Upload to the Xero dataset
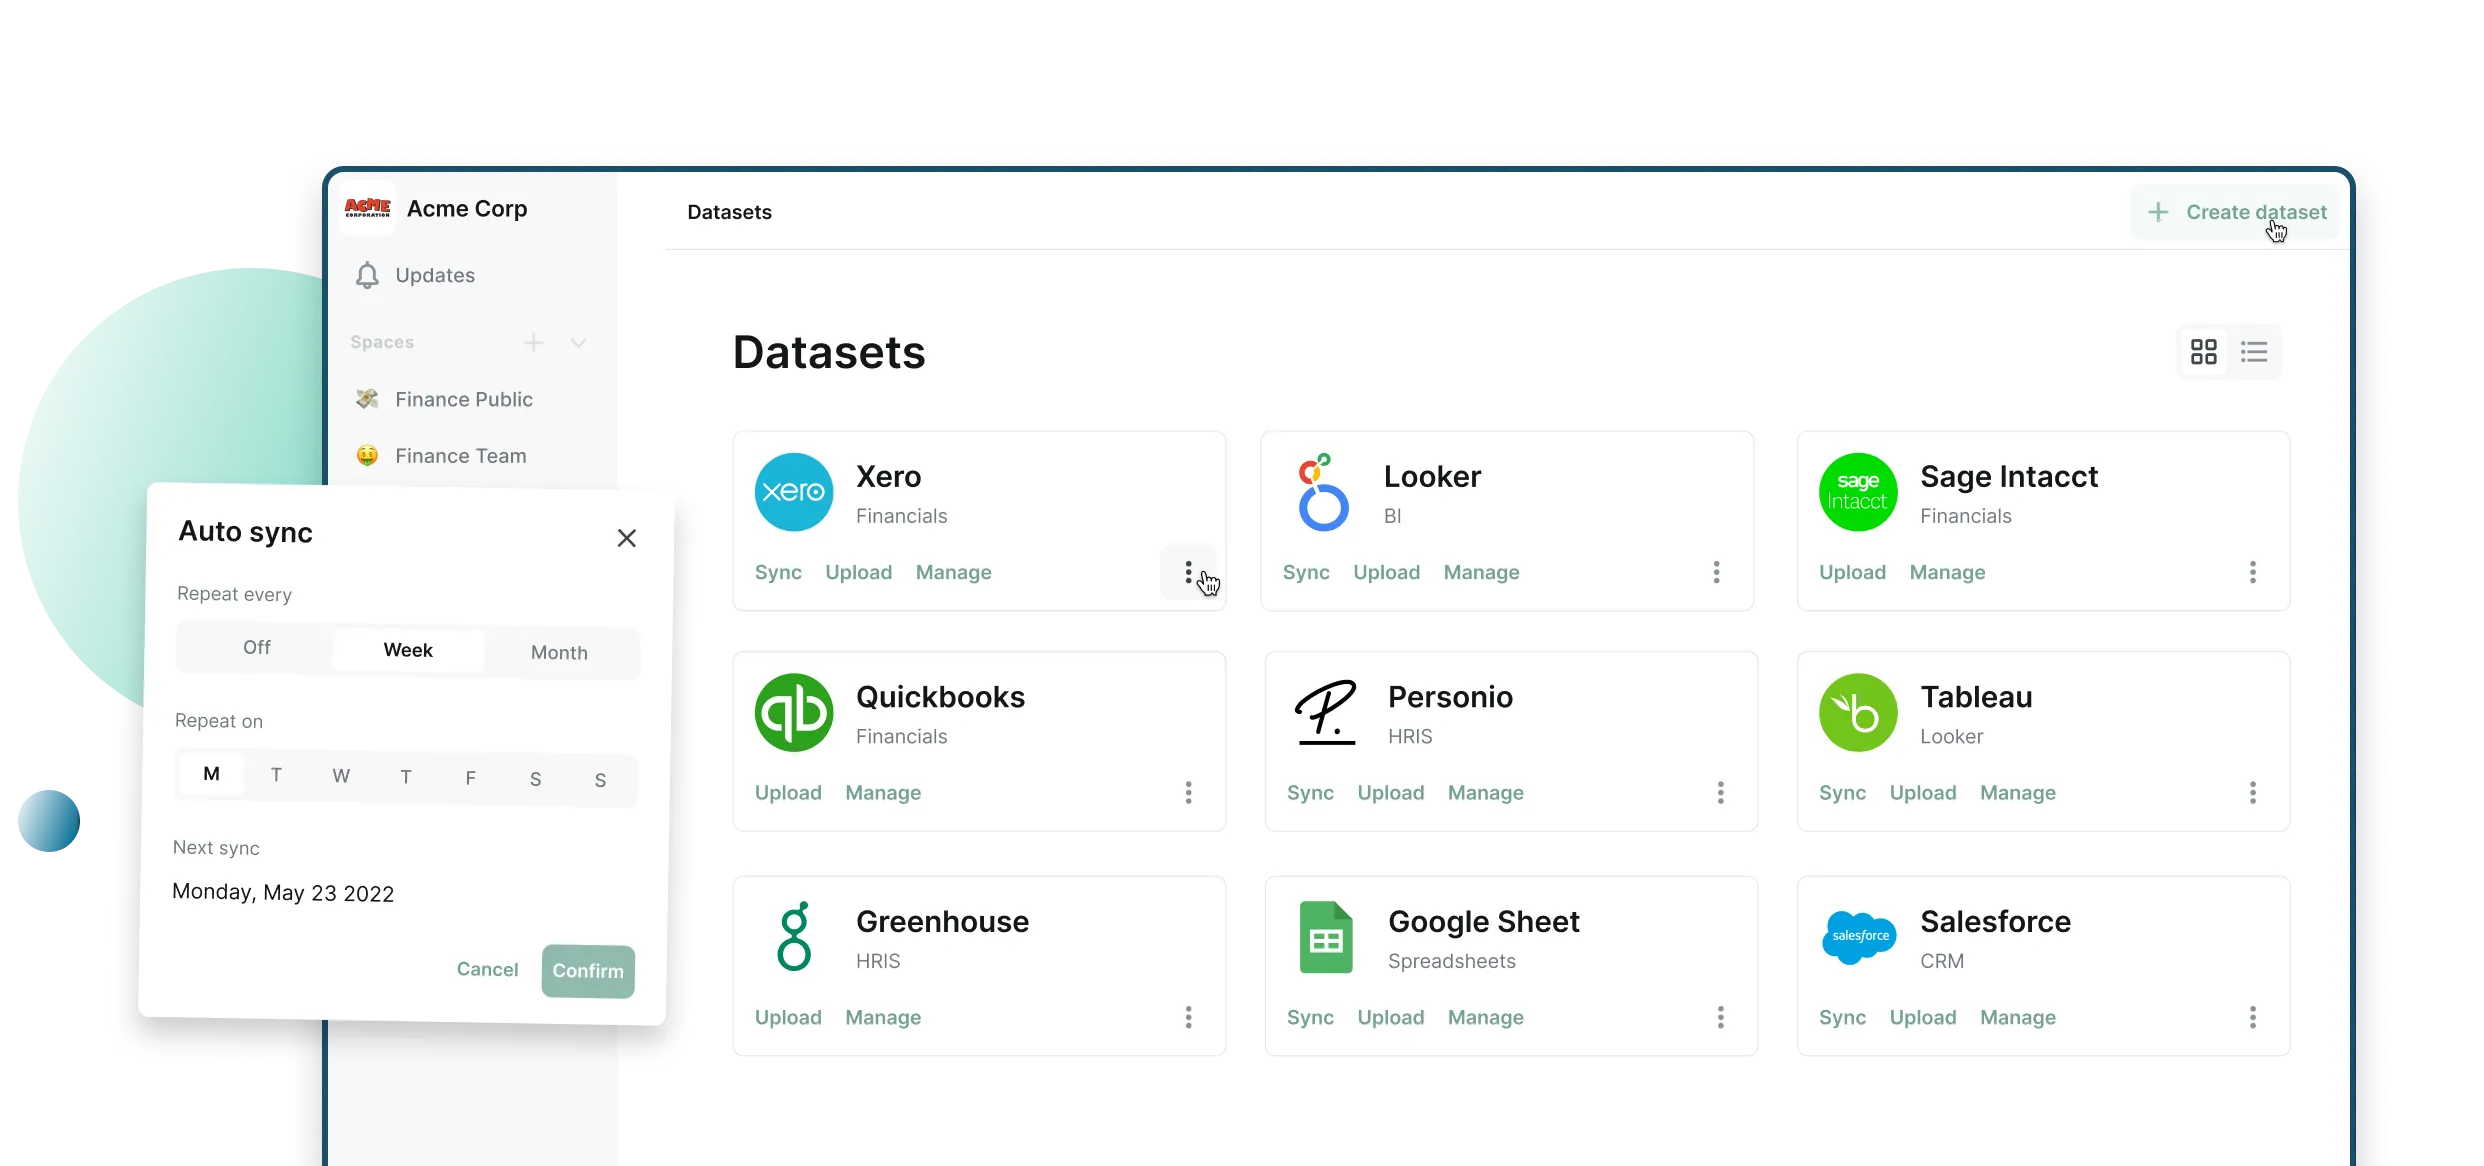Screen dimensions: 2484x1166 [x=858, y=572]
